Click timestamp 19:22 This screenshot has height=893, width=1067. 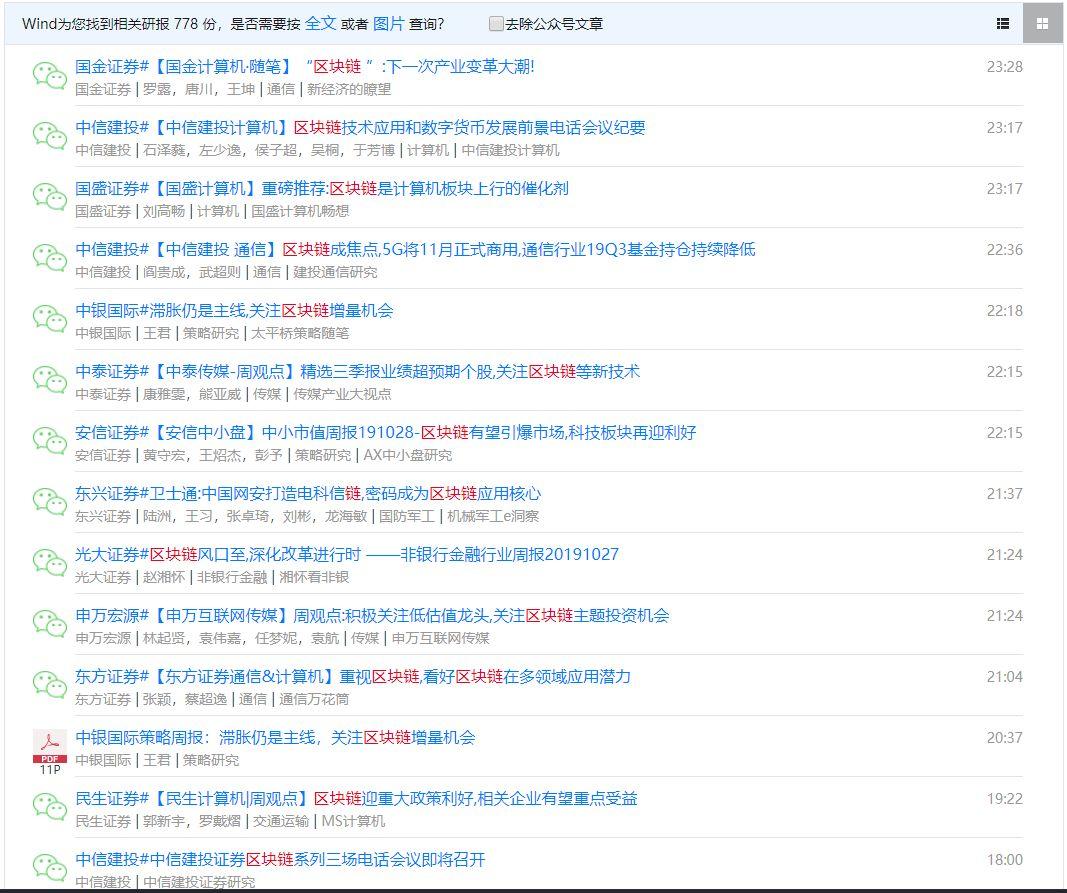click(x=1004, y=798)
